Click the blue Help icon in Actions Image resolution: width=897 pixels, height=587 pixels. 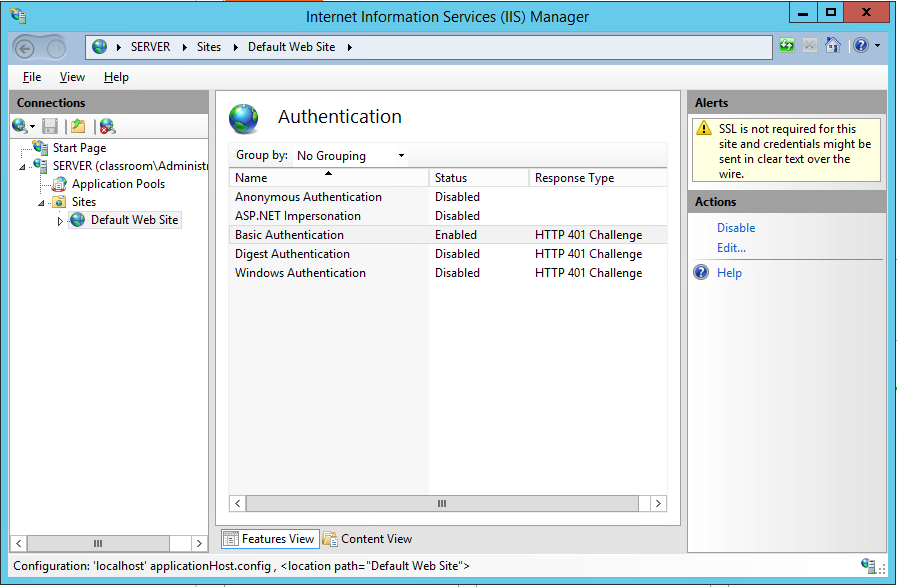click(701, 272)
